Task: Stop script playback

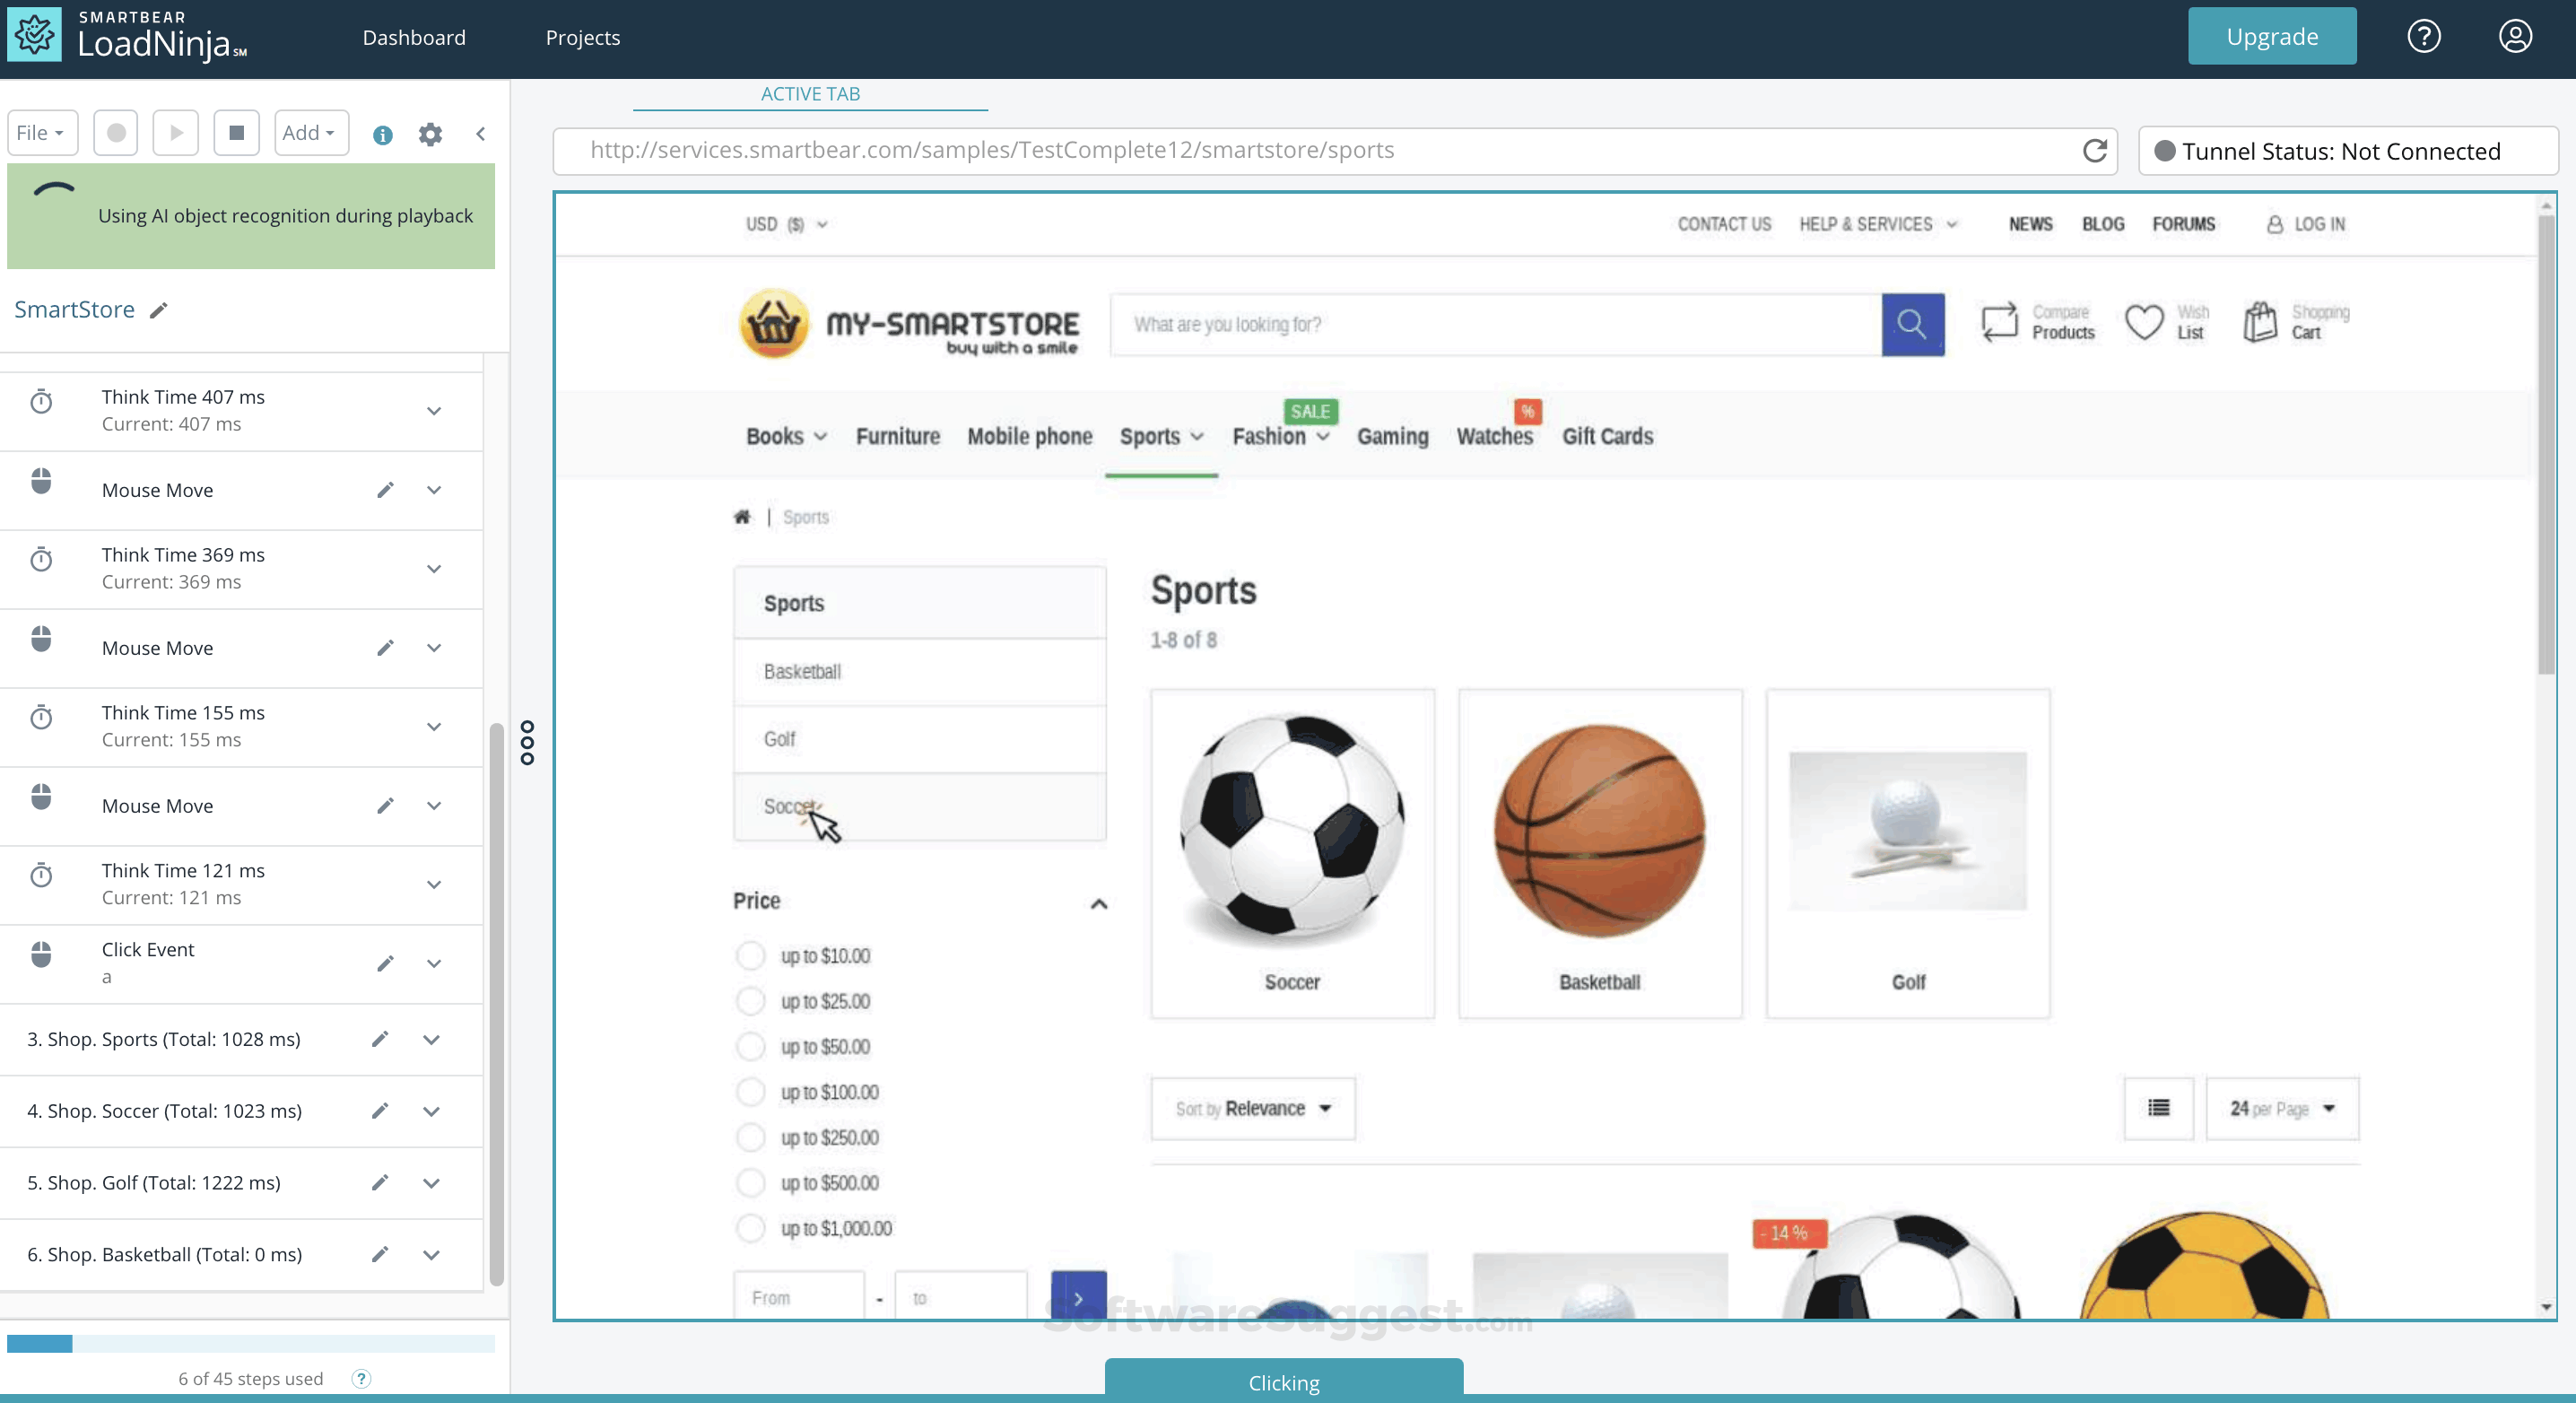Action: coord(237,132)
